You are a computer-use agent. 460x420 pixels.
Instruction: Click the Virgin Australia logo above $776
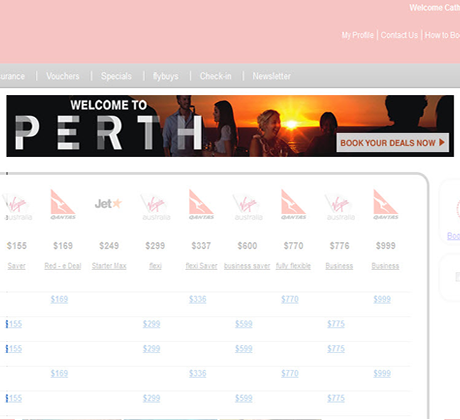coord(340,207)
